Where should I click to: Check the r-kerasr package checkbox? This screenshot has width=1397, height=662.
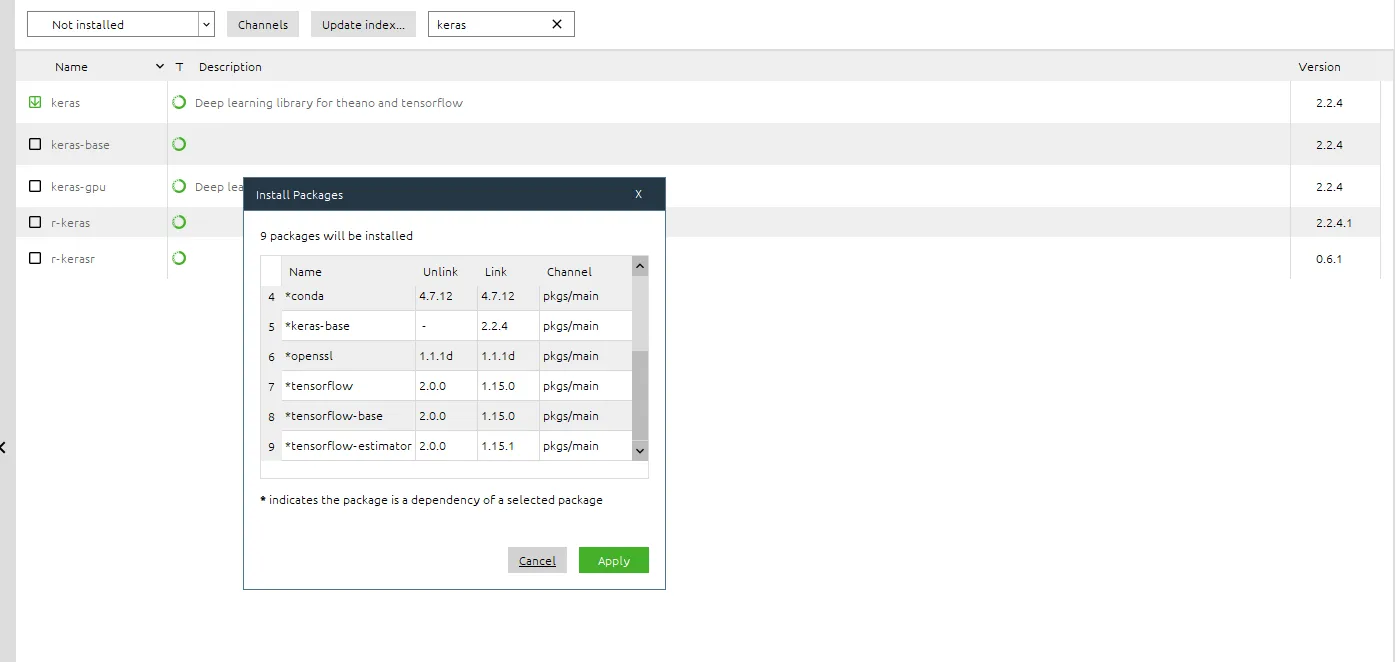[35, 258]
